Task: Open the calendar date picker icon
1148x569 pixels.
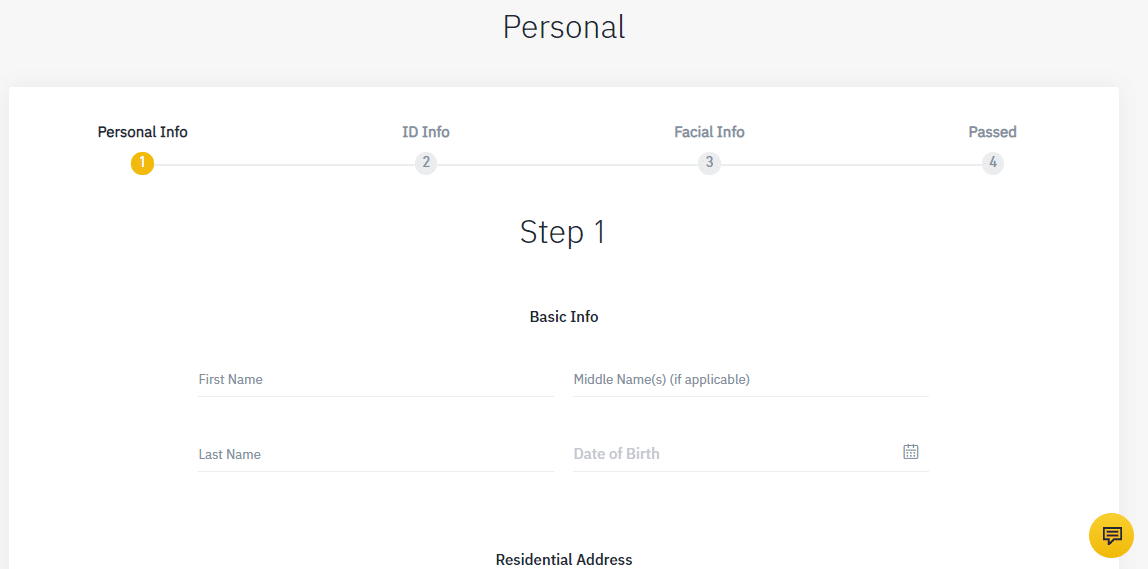Action: coord(910,451)
